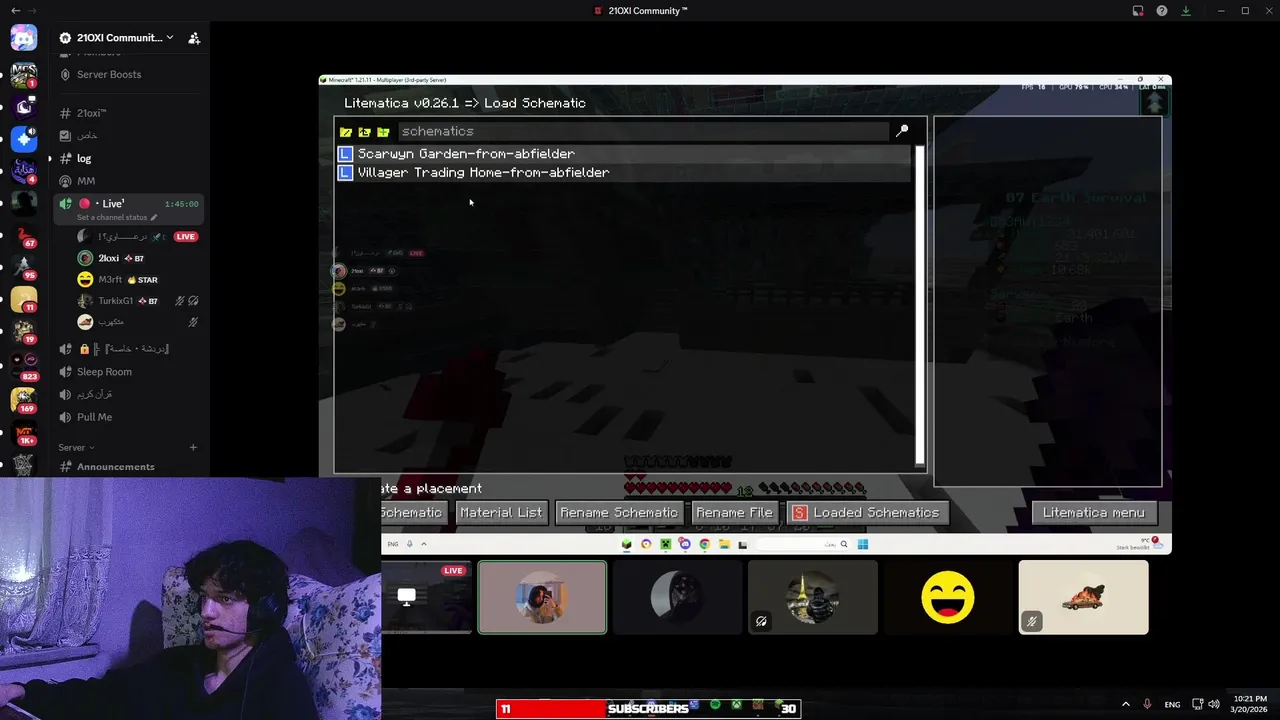Click the schematic list scrollbar

920,305
